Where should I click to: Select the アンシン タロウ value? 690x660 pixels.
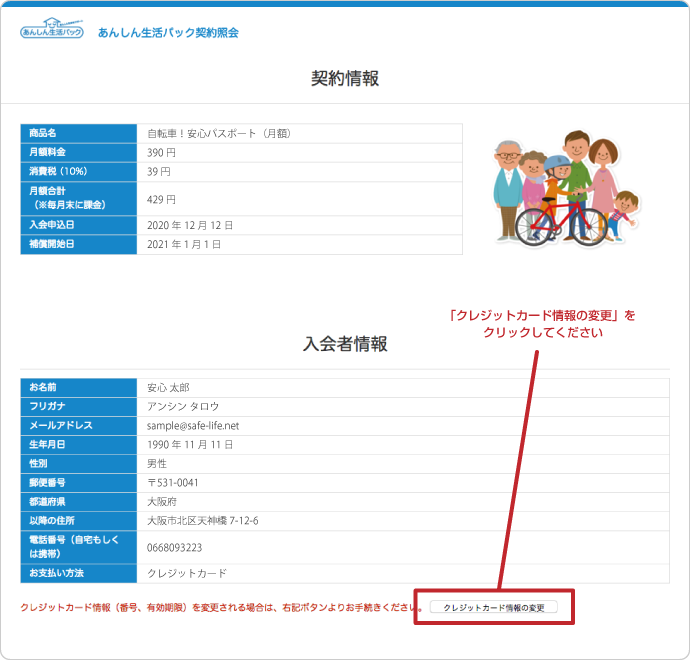tap(183, 407)
